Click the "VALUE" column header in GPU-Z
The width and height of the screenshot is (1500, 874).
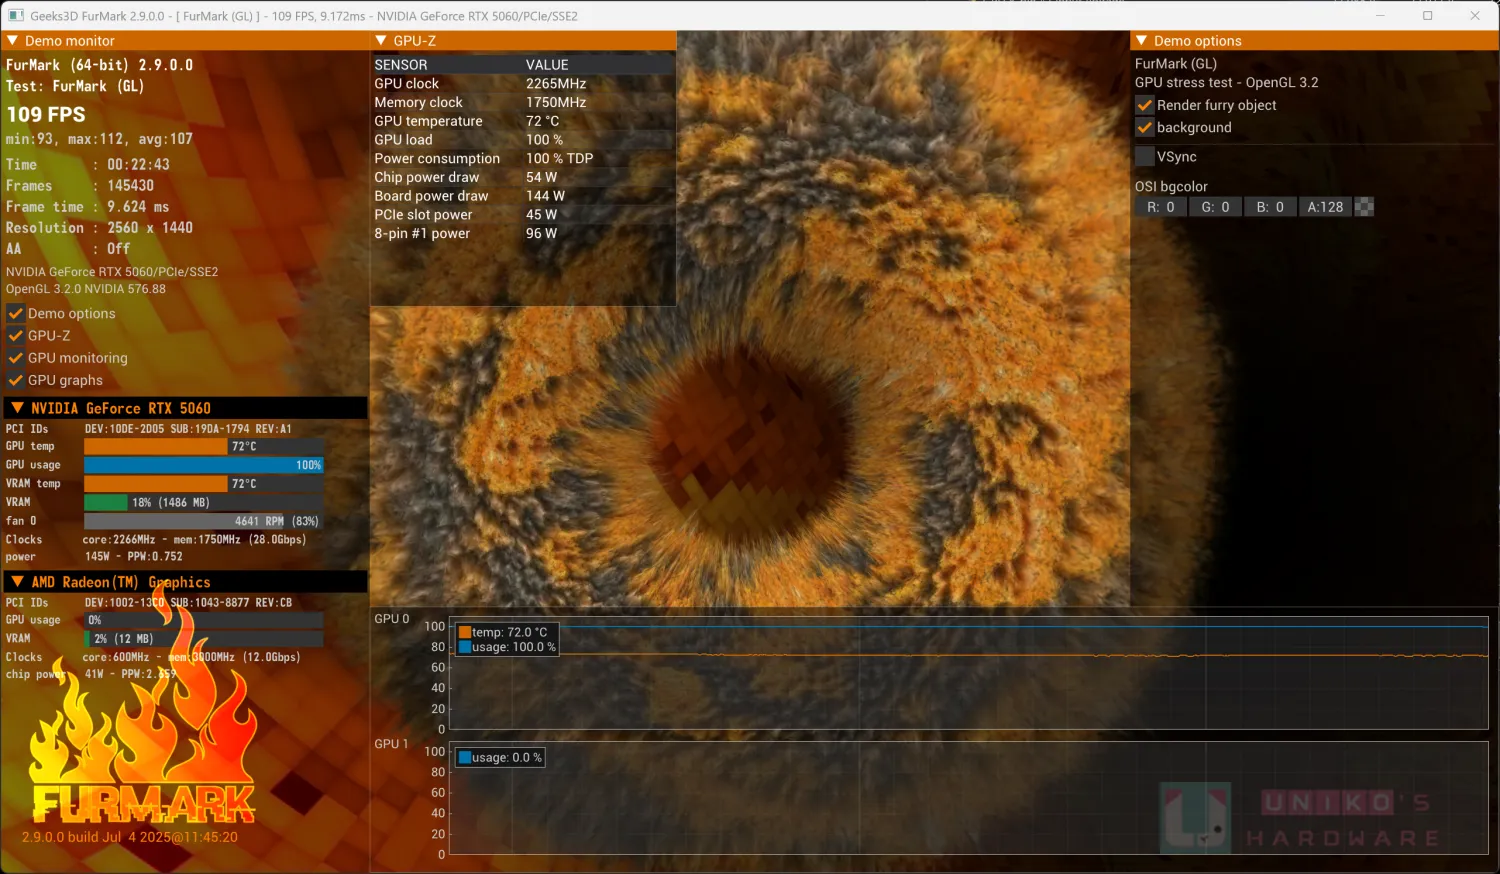pos(547,65)
